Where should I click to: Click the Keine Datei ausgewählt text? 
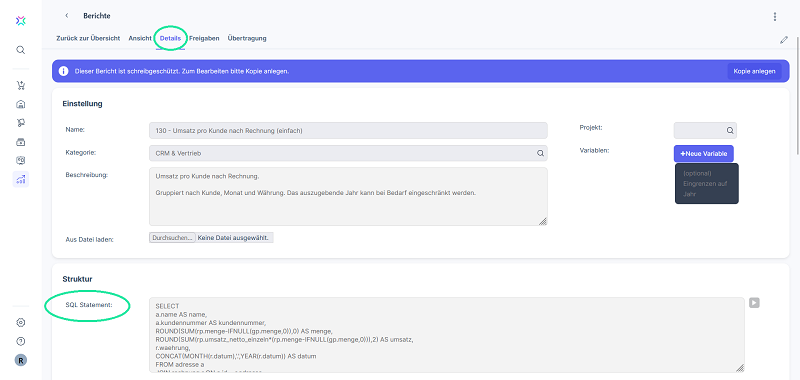pos(233,238)
